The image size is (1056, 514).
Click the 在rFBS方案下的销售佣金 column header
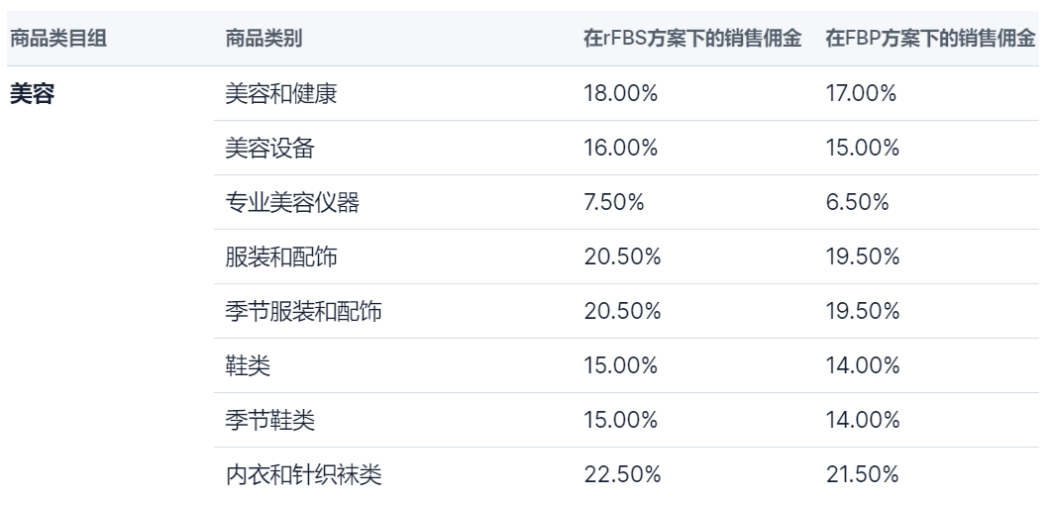click(694, 39)
